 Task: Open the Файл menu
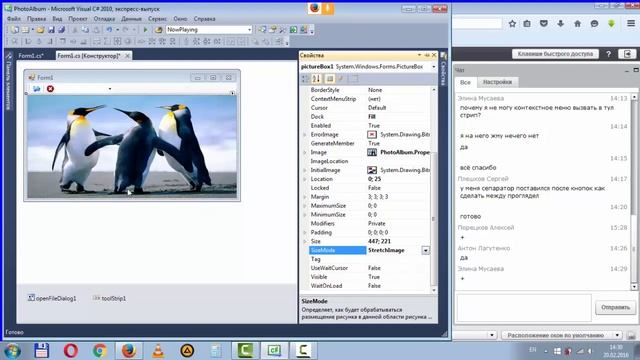click(x=13, y=19)
